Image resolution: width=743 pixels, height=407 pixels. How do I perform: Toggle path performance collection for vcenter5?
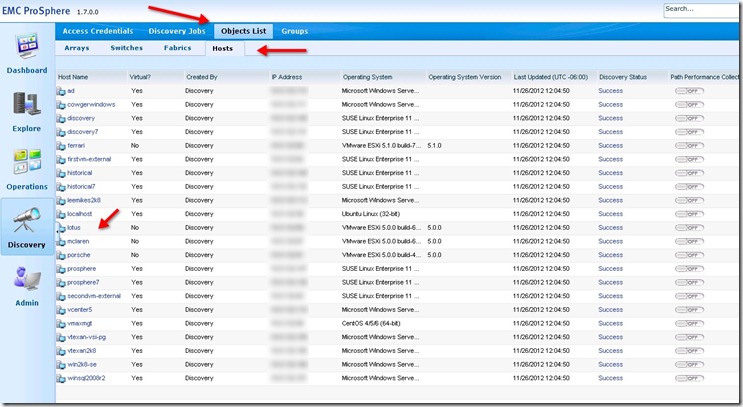(x=689, y=310)
